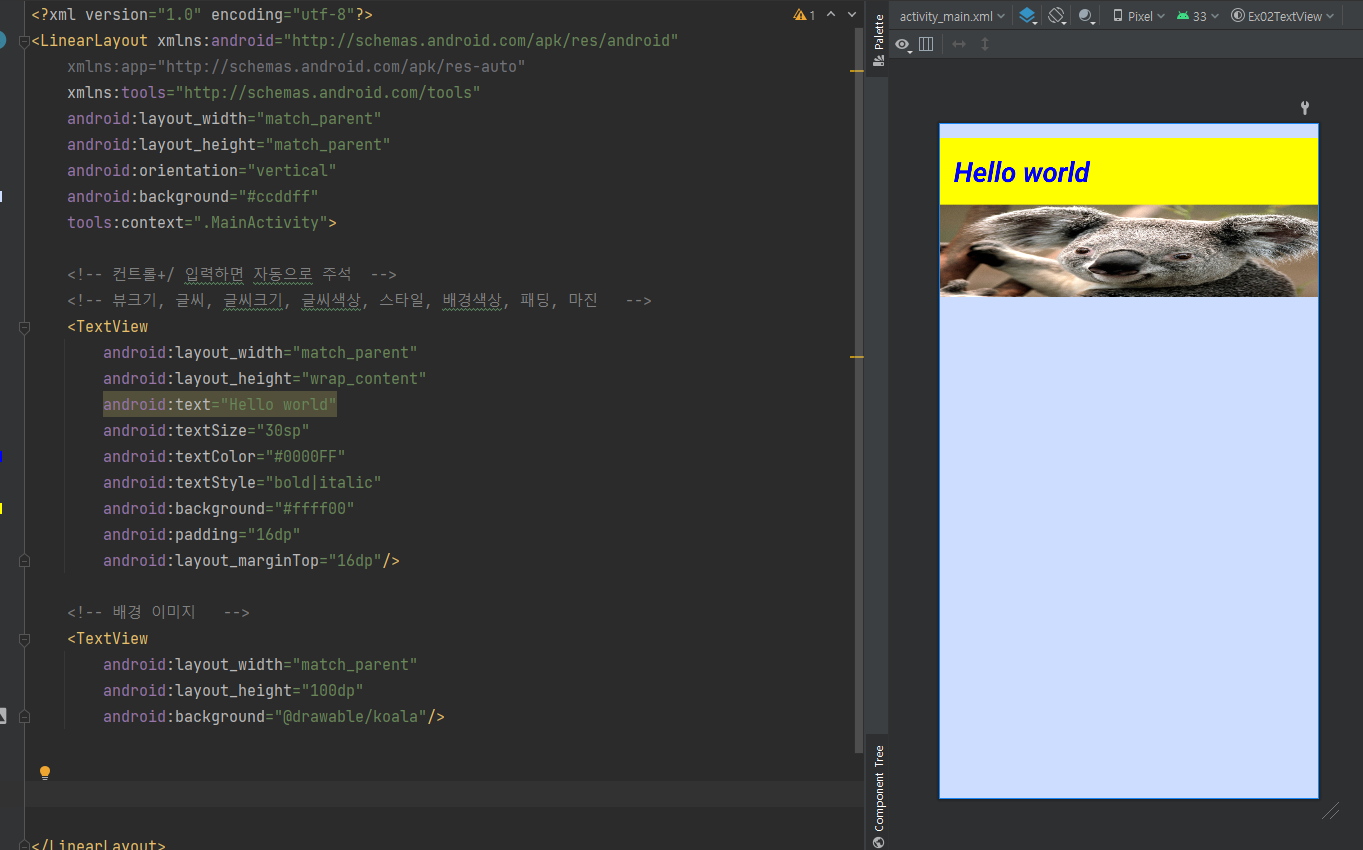Image resolution: width=1363 pixels, height=850 pixels.
Task: Click the yellow #ffff00 gutter color swatch
Action: click(1, 508)
